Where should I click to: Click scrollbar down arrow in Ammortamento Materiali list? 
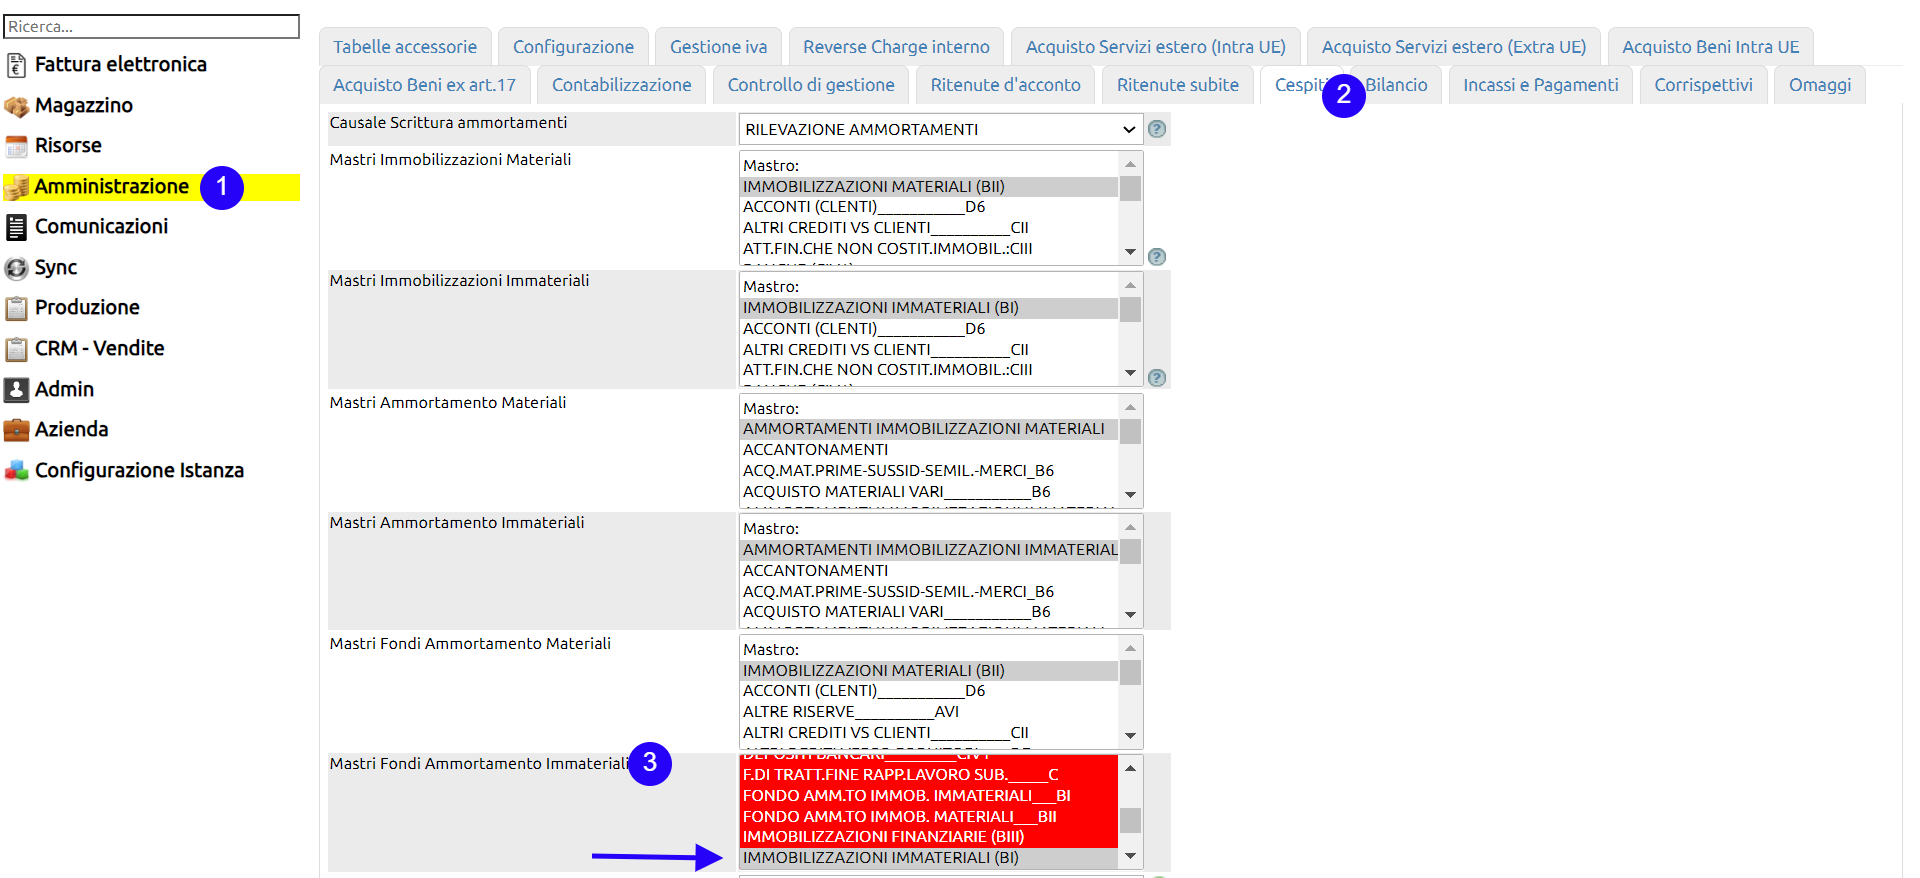point(1130,495)
